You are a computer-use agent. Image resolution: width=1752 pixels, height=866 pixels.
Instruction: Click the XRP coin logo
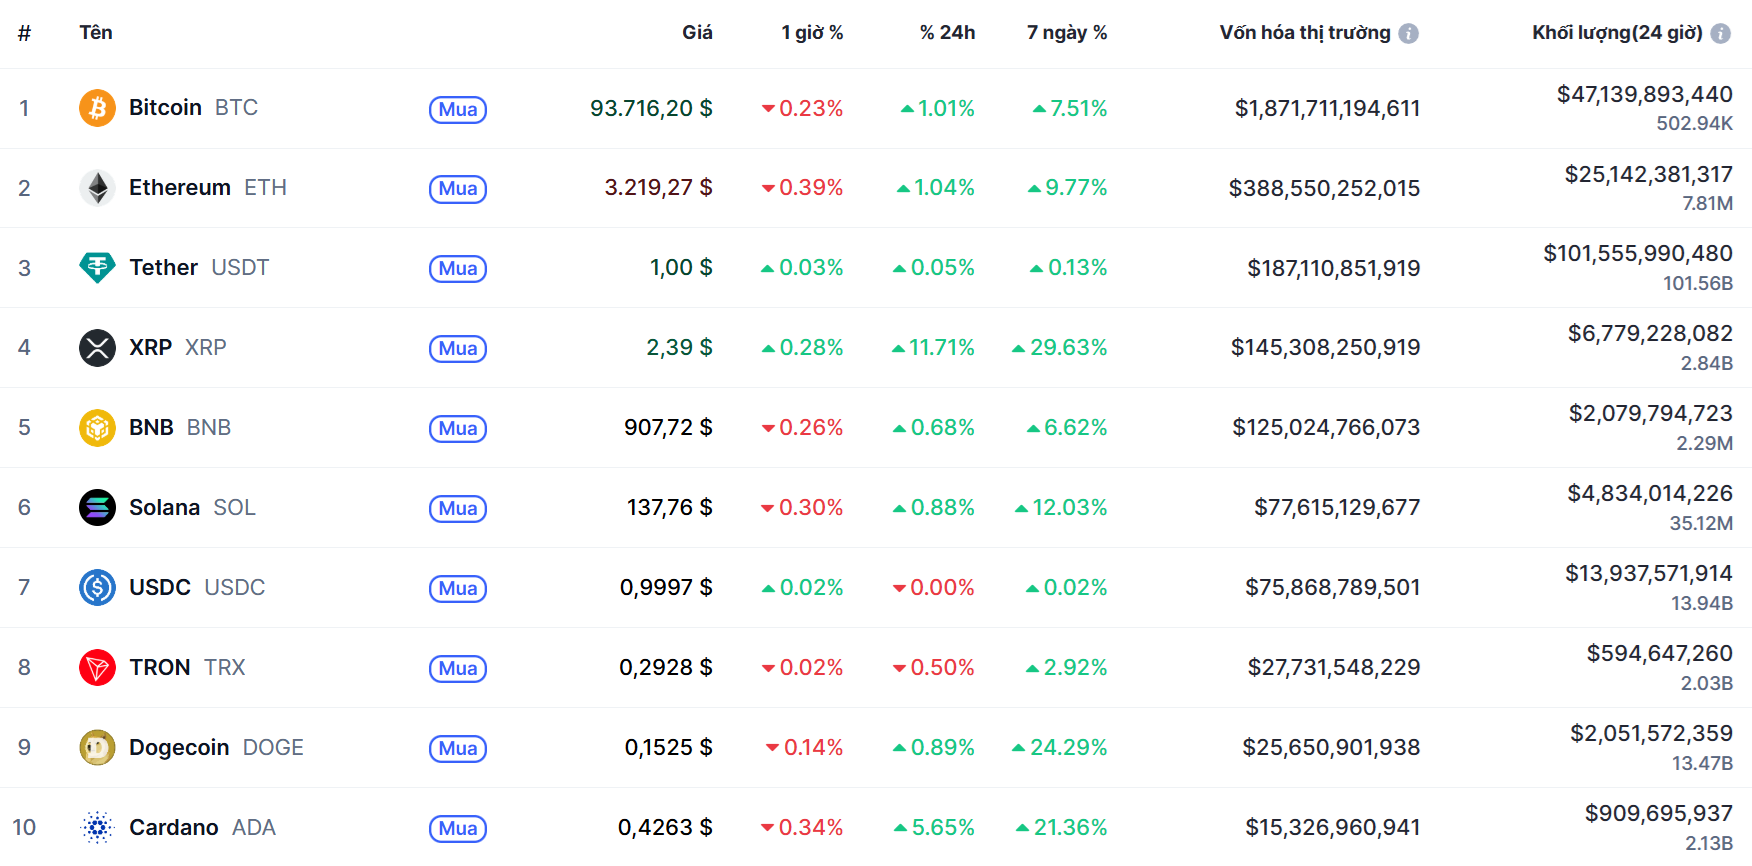pos(97,348)
